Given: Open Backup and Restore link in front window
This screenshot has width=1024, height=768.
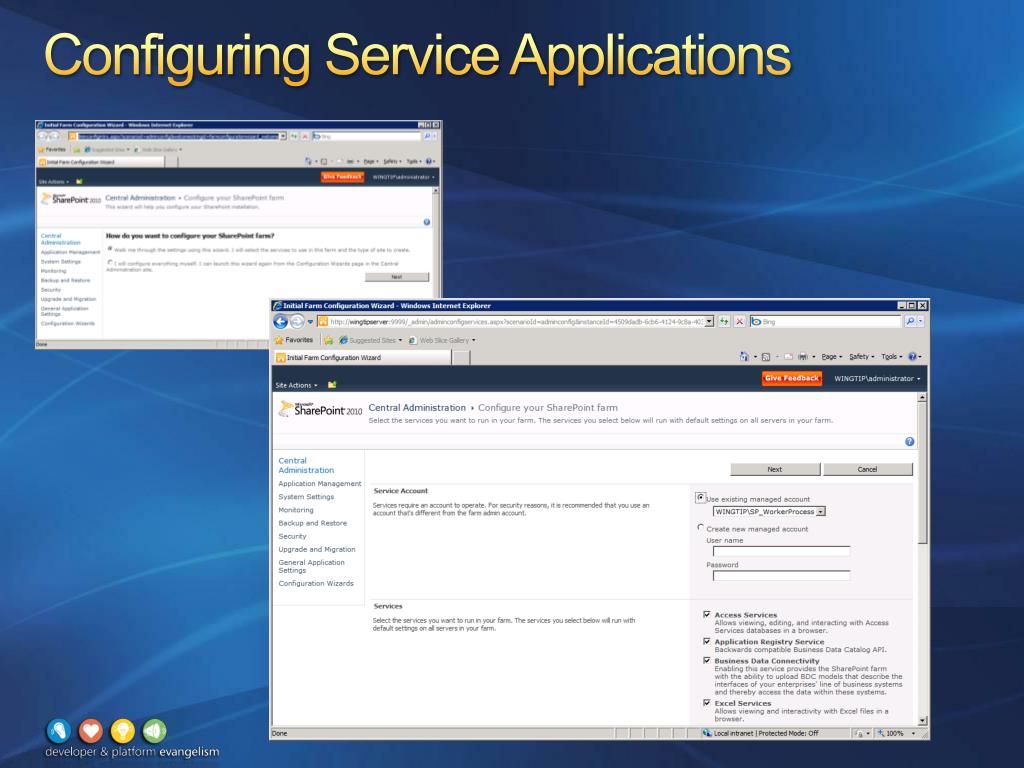Looking at the screenshot, I should (313, 523).
